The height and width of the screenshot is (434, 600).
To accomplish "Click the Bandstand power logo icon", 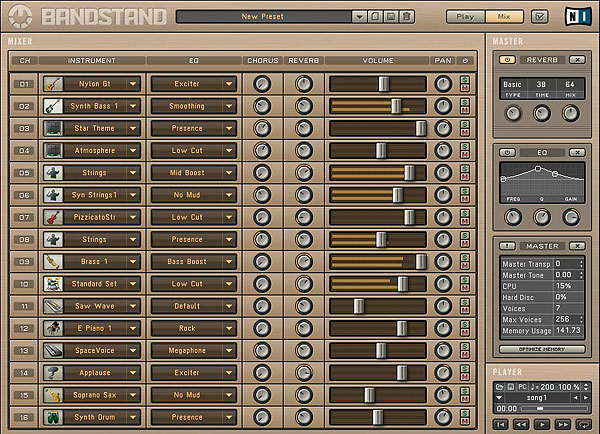I will 20,16.
